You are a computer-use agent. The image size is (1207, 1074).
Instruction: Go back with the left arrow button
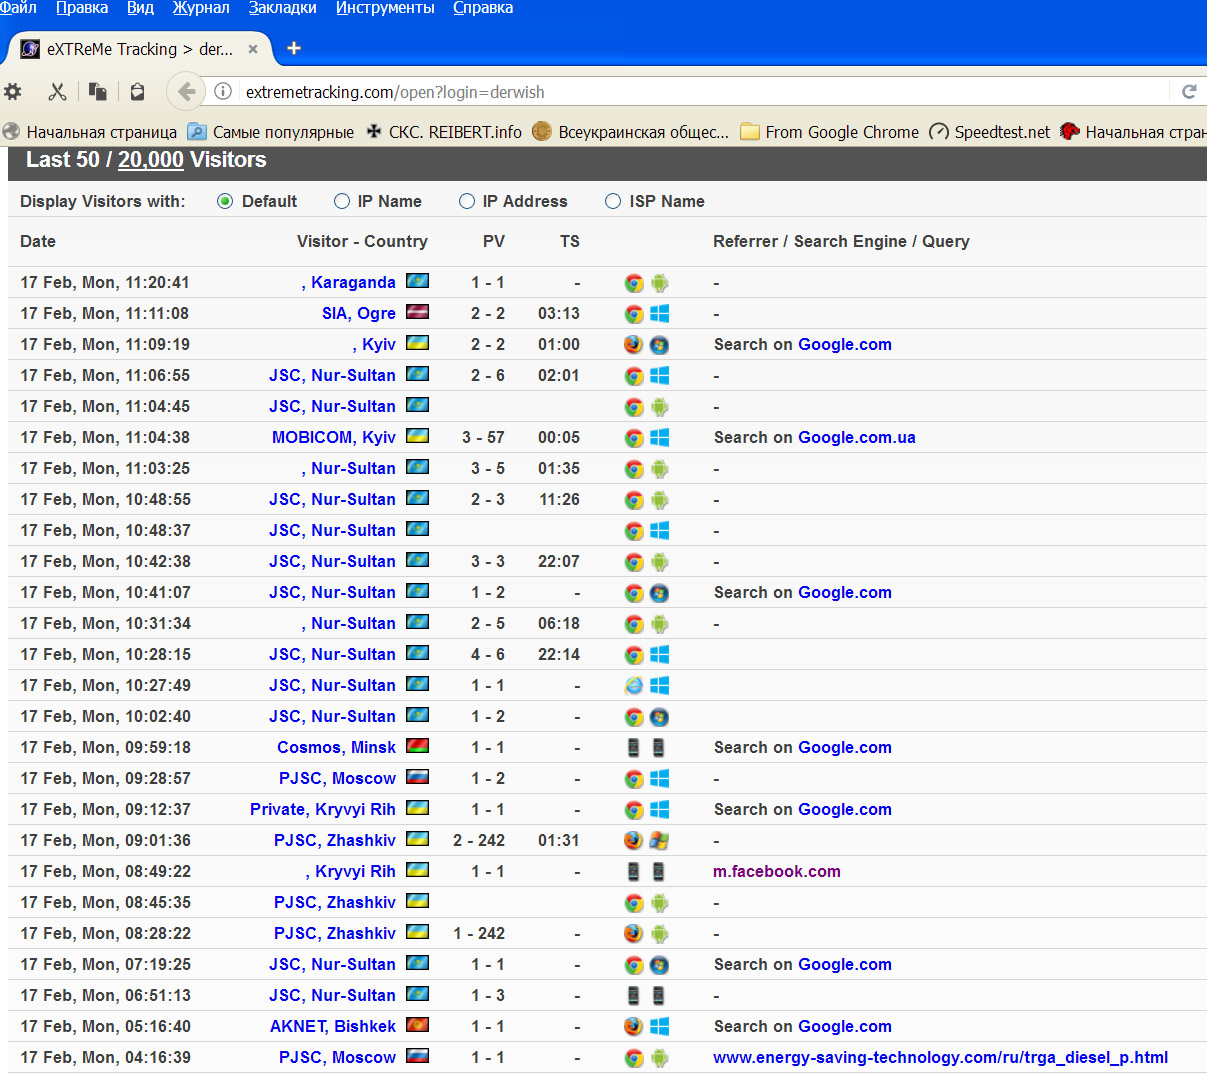[x=186, y=92]
